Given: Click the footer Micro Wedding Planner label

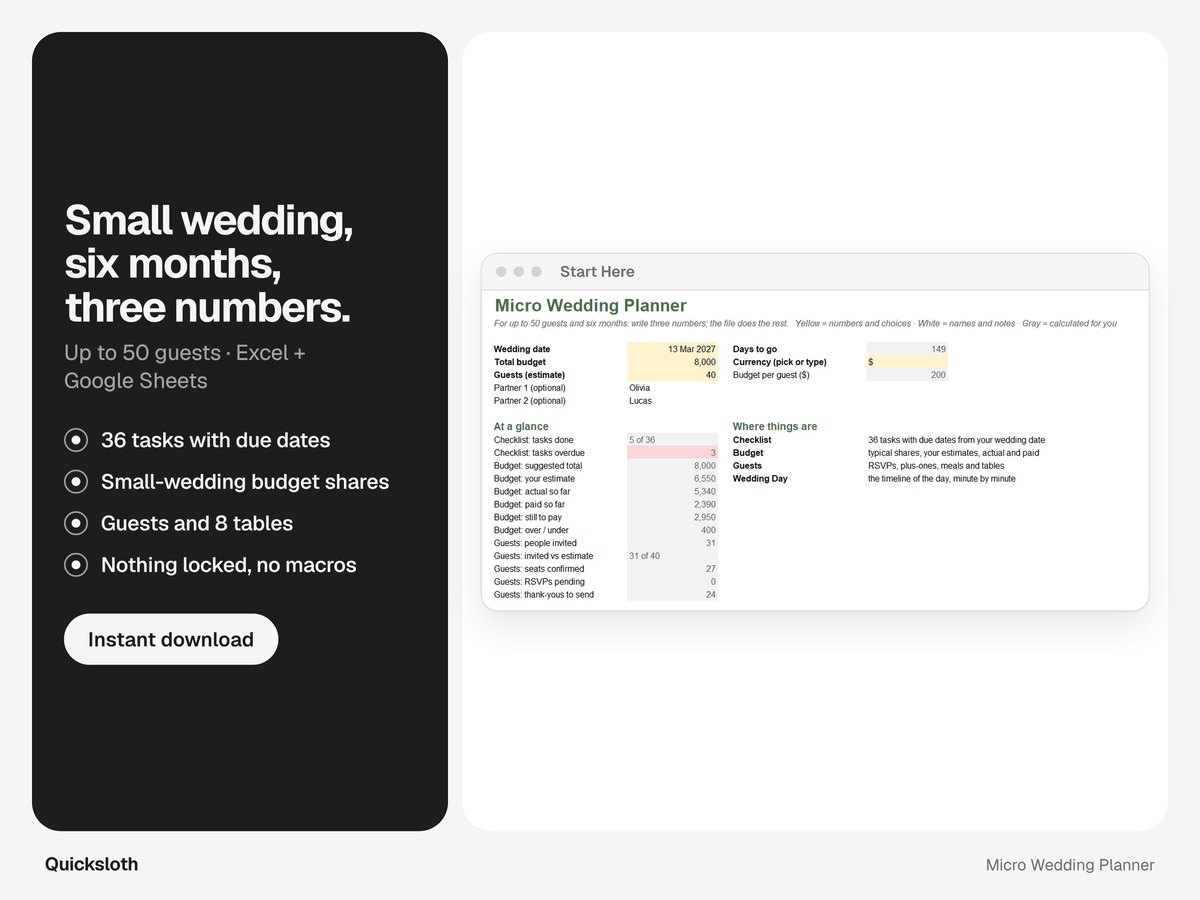Looking at the screenshot, I should point(1070,865).
